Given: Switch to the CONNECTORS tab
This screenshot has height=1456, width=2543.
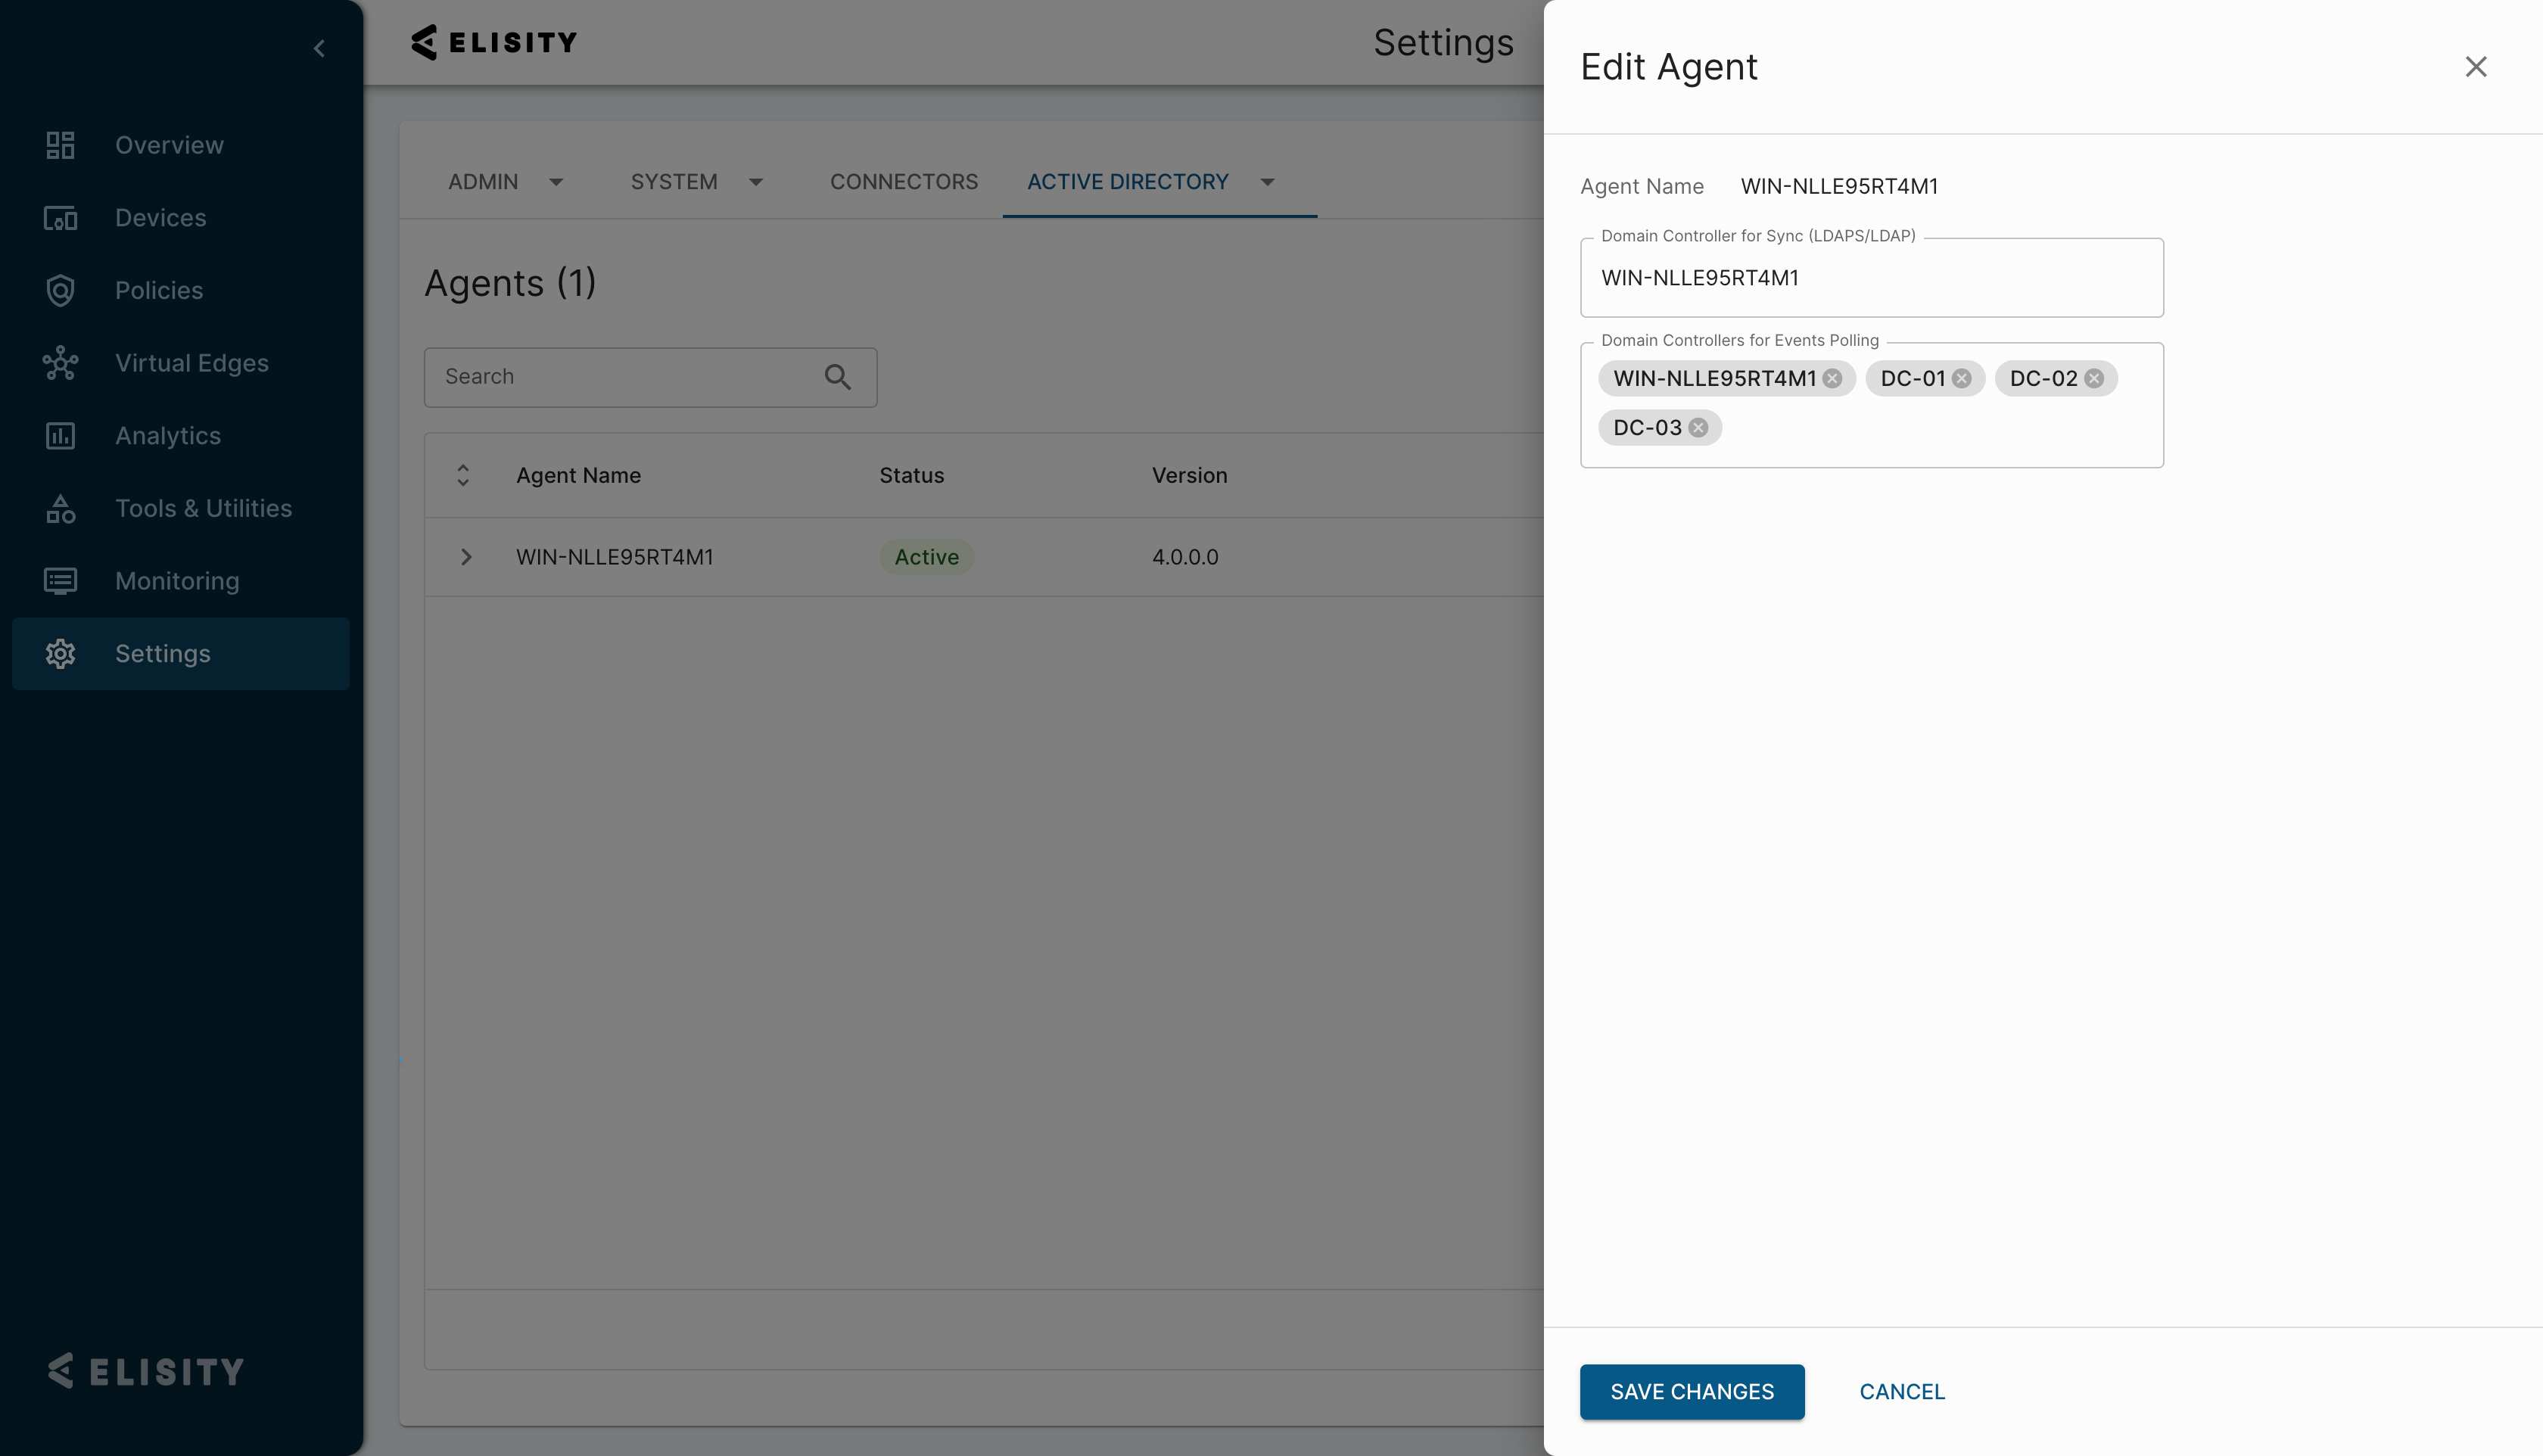Looking at the screenshot, I should click(904, 182).
